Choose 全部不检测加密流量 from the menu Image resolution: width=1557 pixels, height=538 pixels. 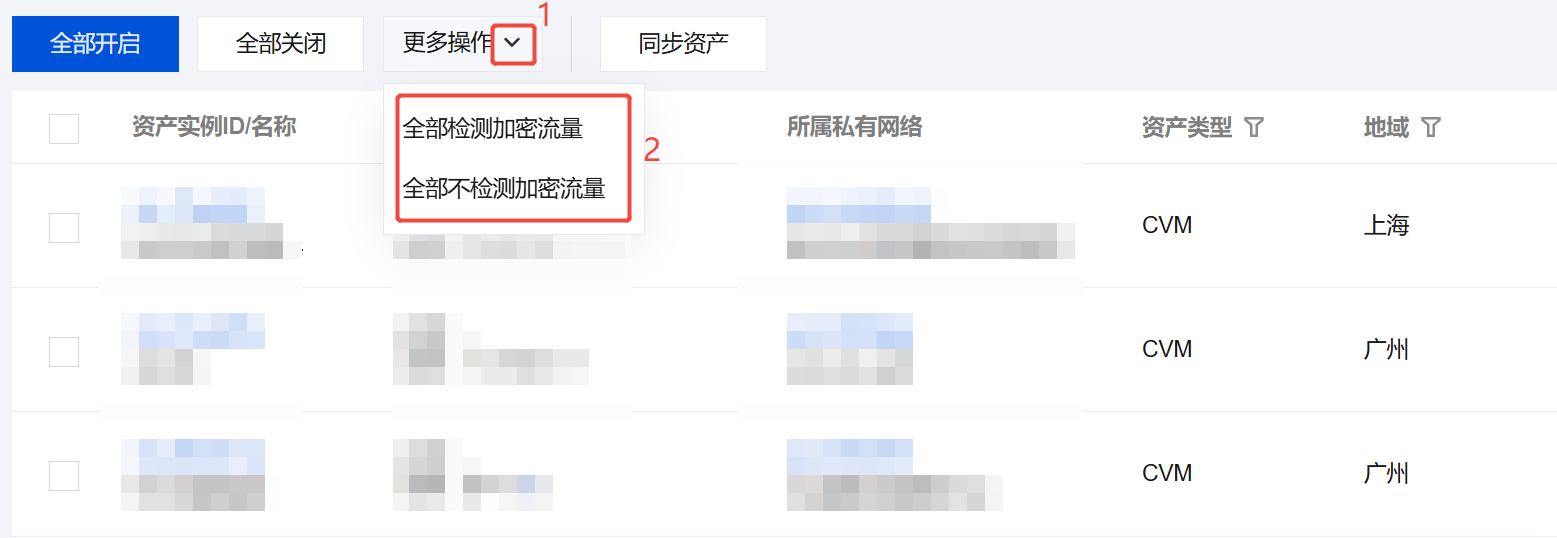(x=504, y=188)
